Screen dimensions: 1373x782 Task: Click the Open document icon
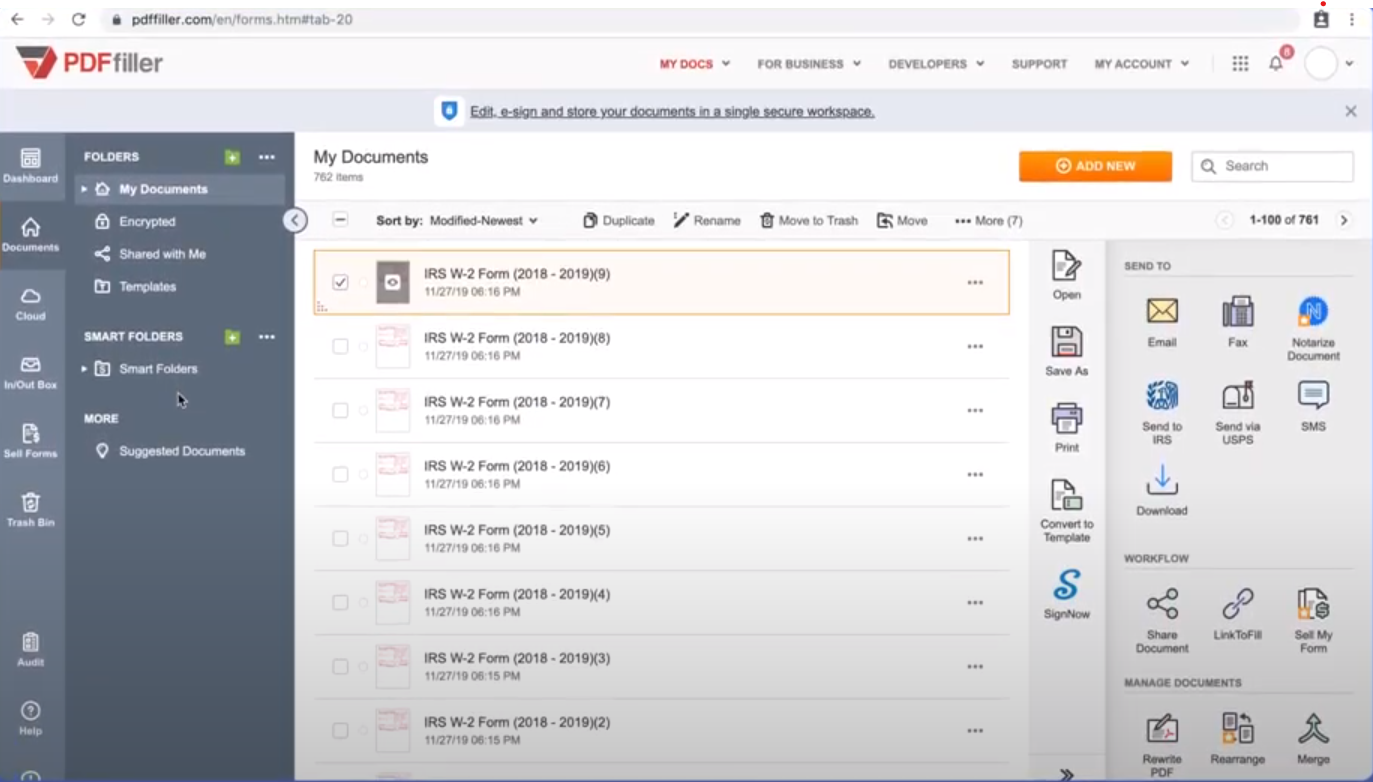coord(1067,275)
